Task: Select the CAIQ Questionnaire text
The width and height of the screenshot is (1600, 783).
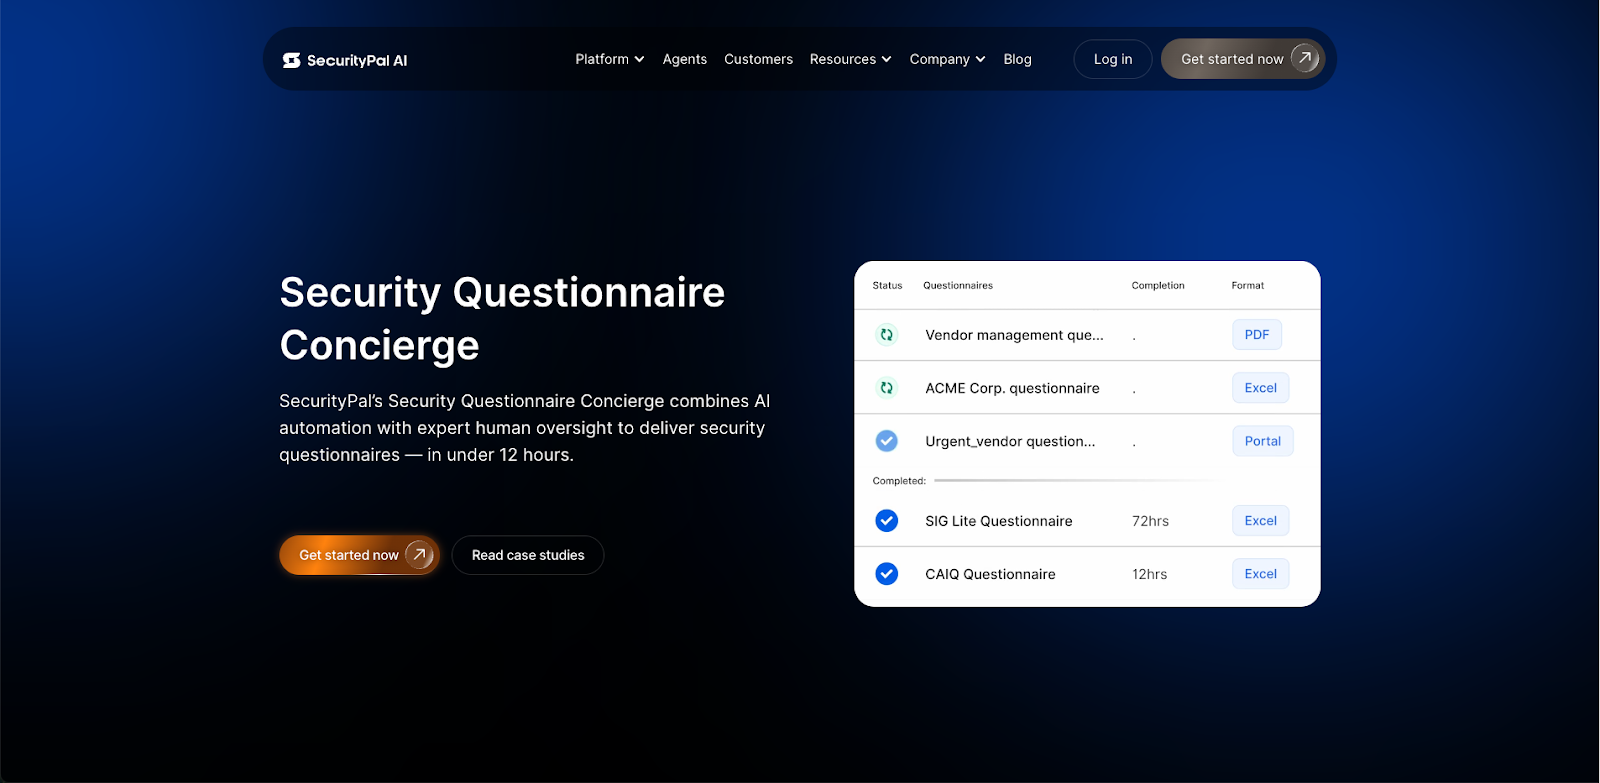Action: pos(990,574)
